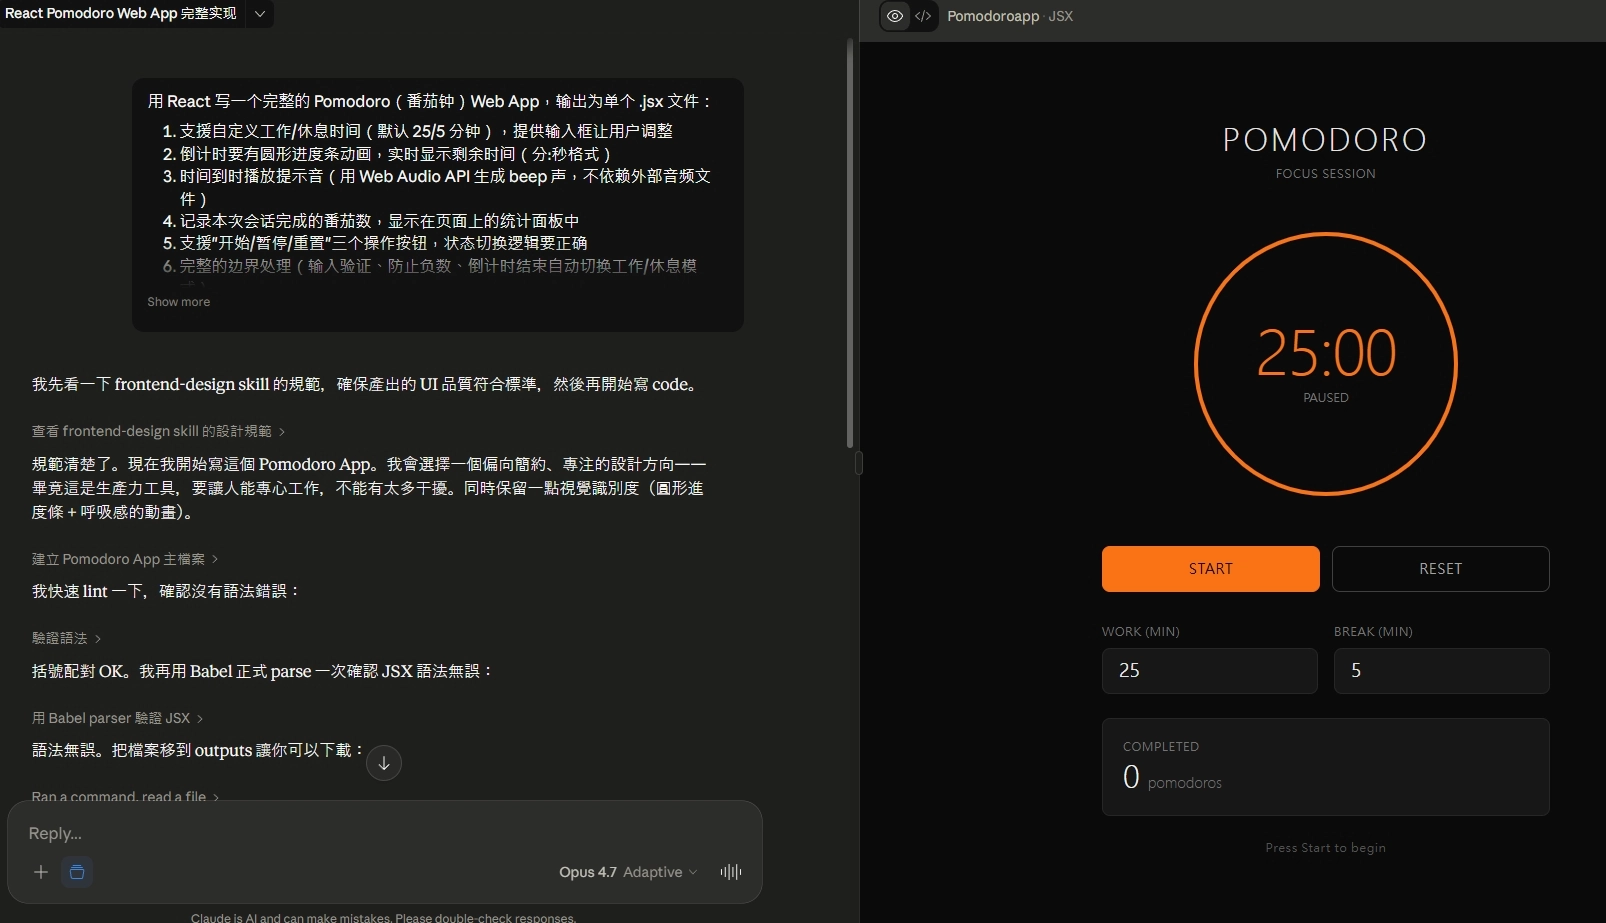Toggle the preview eye icon on the artifact
The width and height of the screenshot is (1606, 923).
tap(894, 16)
